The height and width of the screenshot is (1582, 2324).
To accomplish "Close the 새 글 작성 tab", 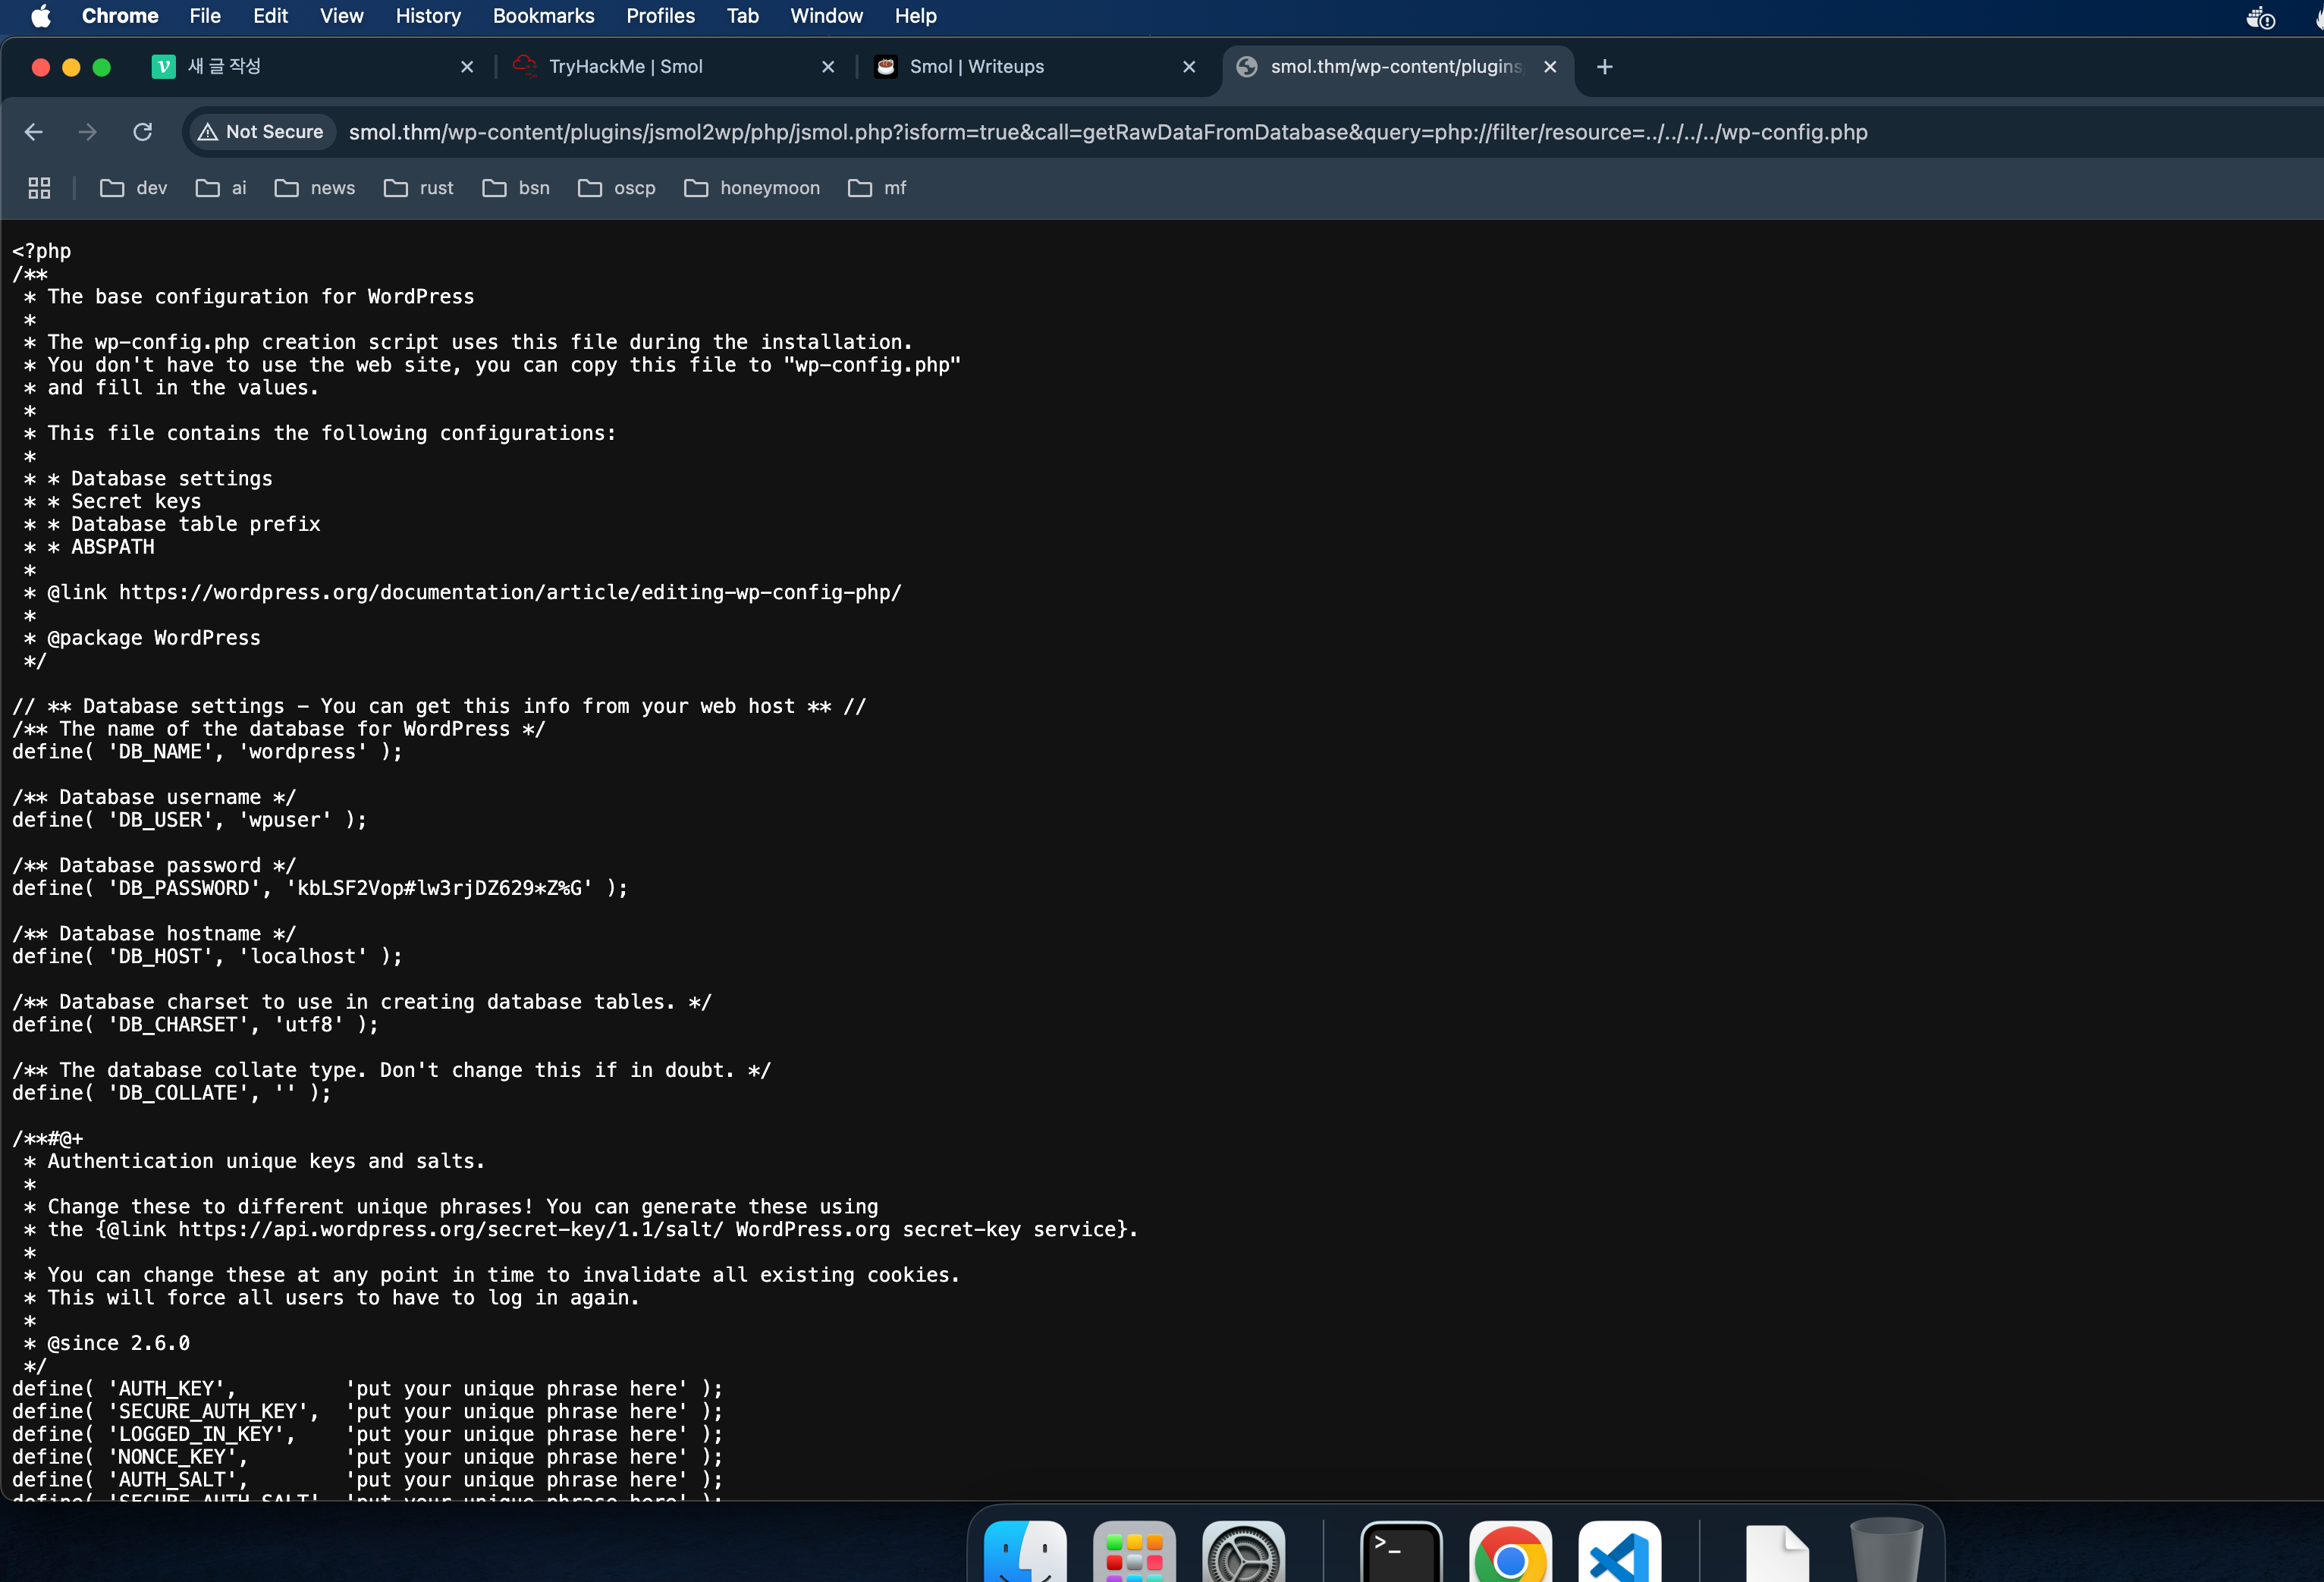I will tap(467, 67).
